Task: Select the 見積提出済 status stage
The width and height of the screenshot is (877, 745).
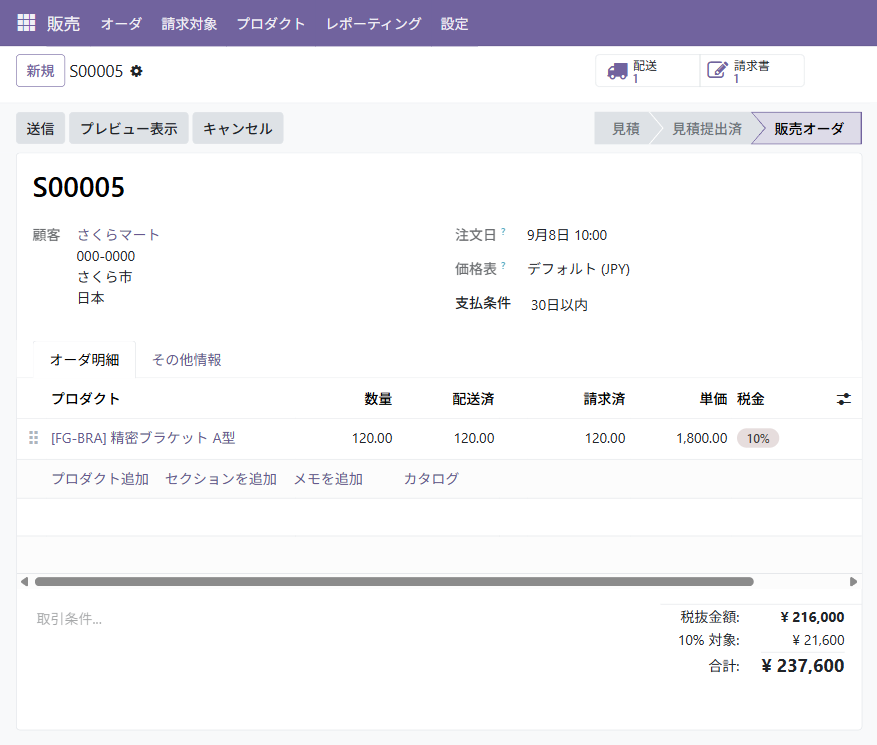Action: click(x=706, y=129)
